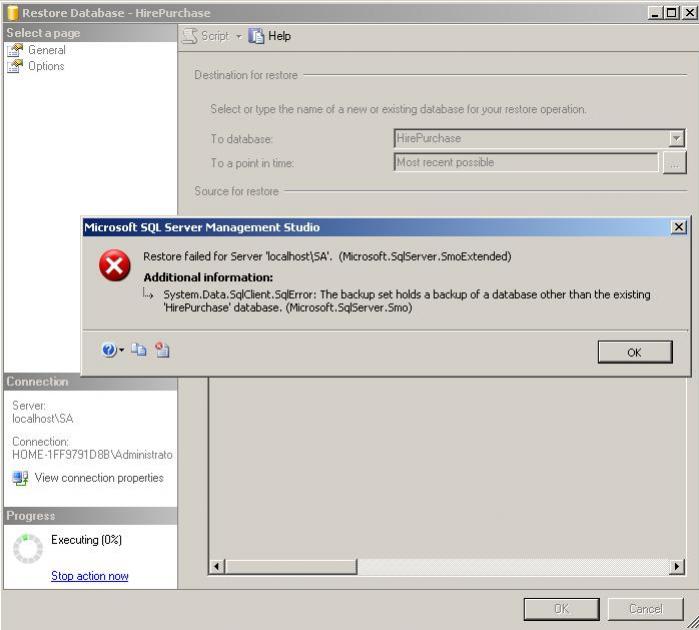Click the horizontal scrollbar thumb
699x630 pixels.
click(x=291, y=567)
